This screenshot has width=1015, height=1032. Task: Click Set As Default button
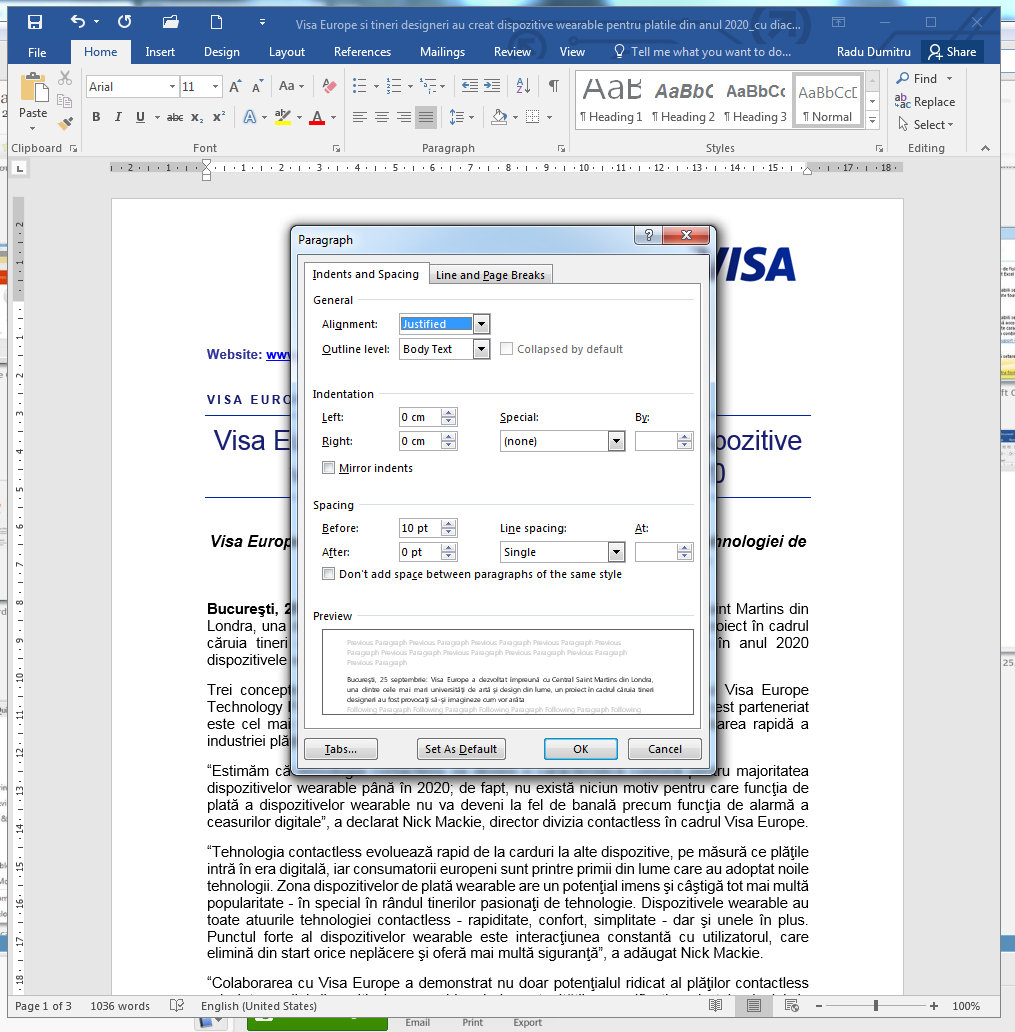tap(461, 749)
